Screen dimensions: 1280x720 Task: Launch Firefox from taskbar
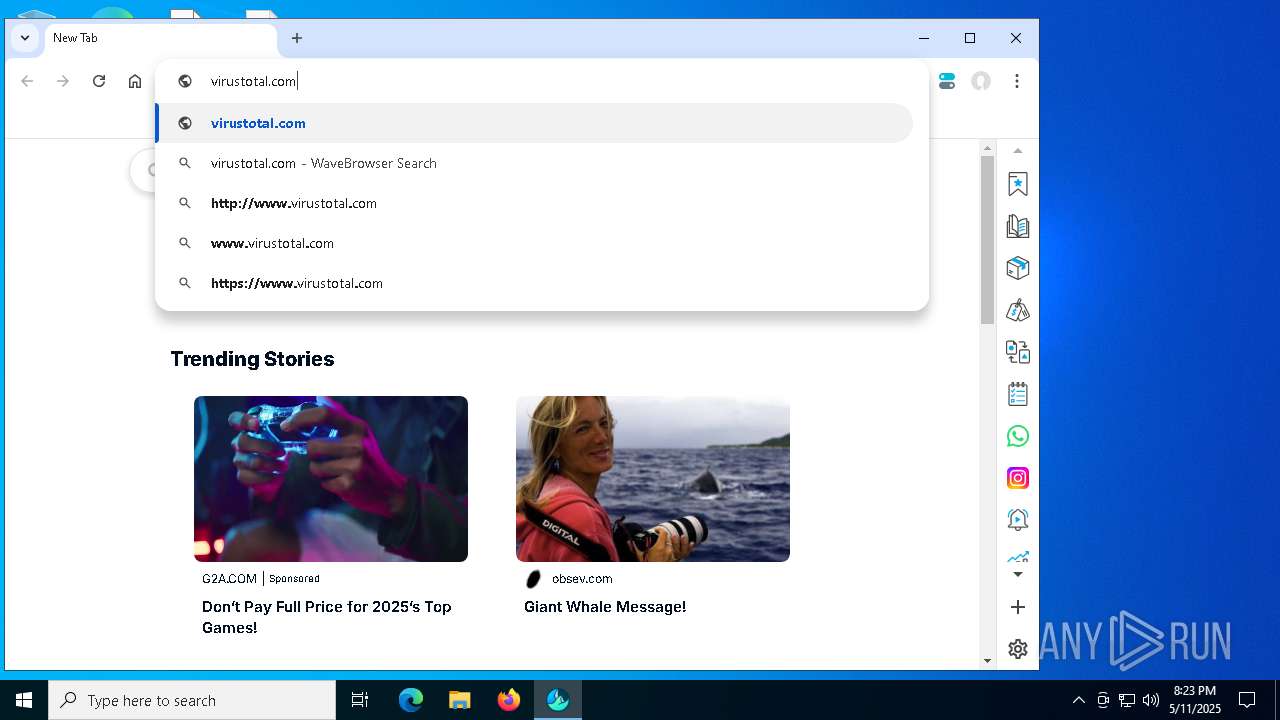coord(509,700)
